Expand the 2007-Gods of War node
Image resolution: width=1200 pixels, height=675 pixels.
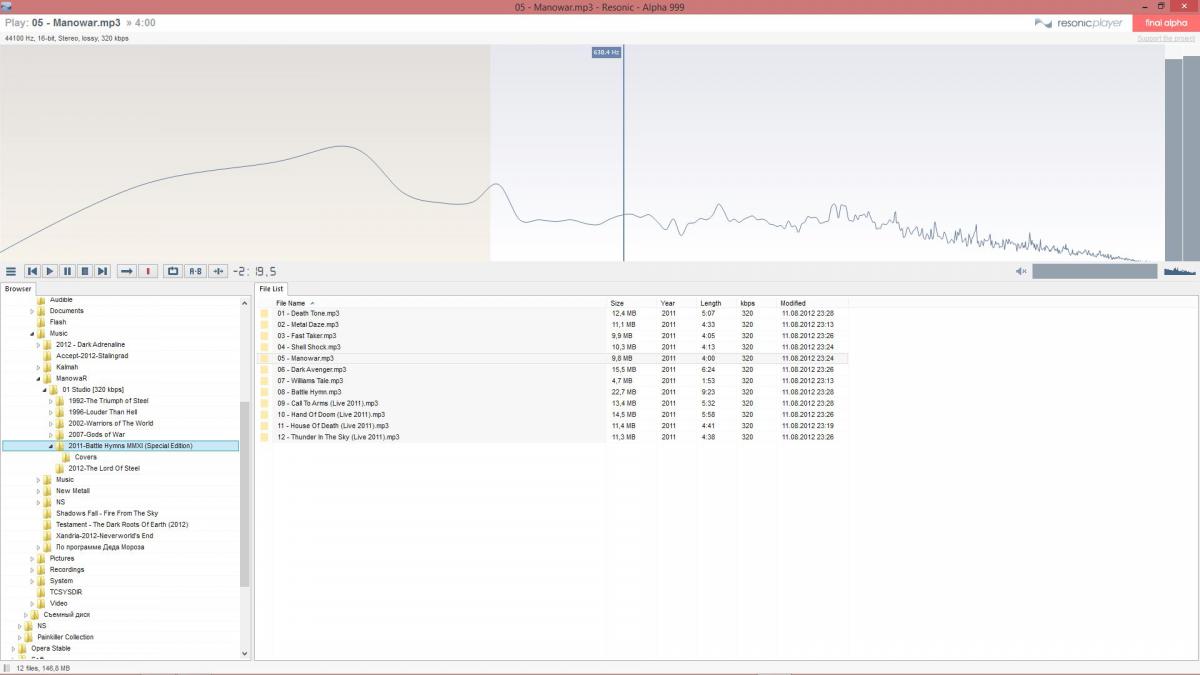click(x=51, y=435)
